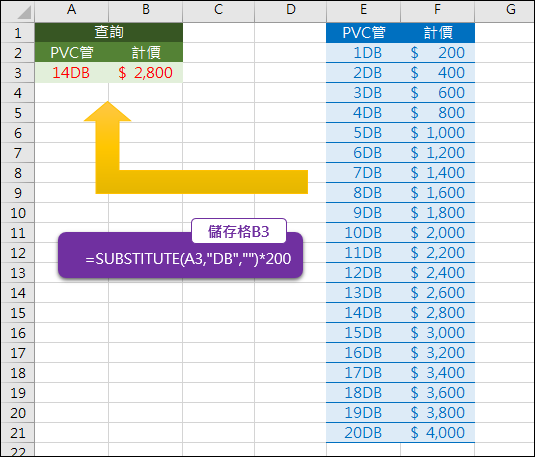The image size is (535, 457).
Task: Click cell B3 showing $ 2,800
Action: click(x=146, y=73)
